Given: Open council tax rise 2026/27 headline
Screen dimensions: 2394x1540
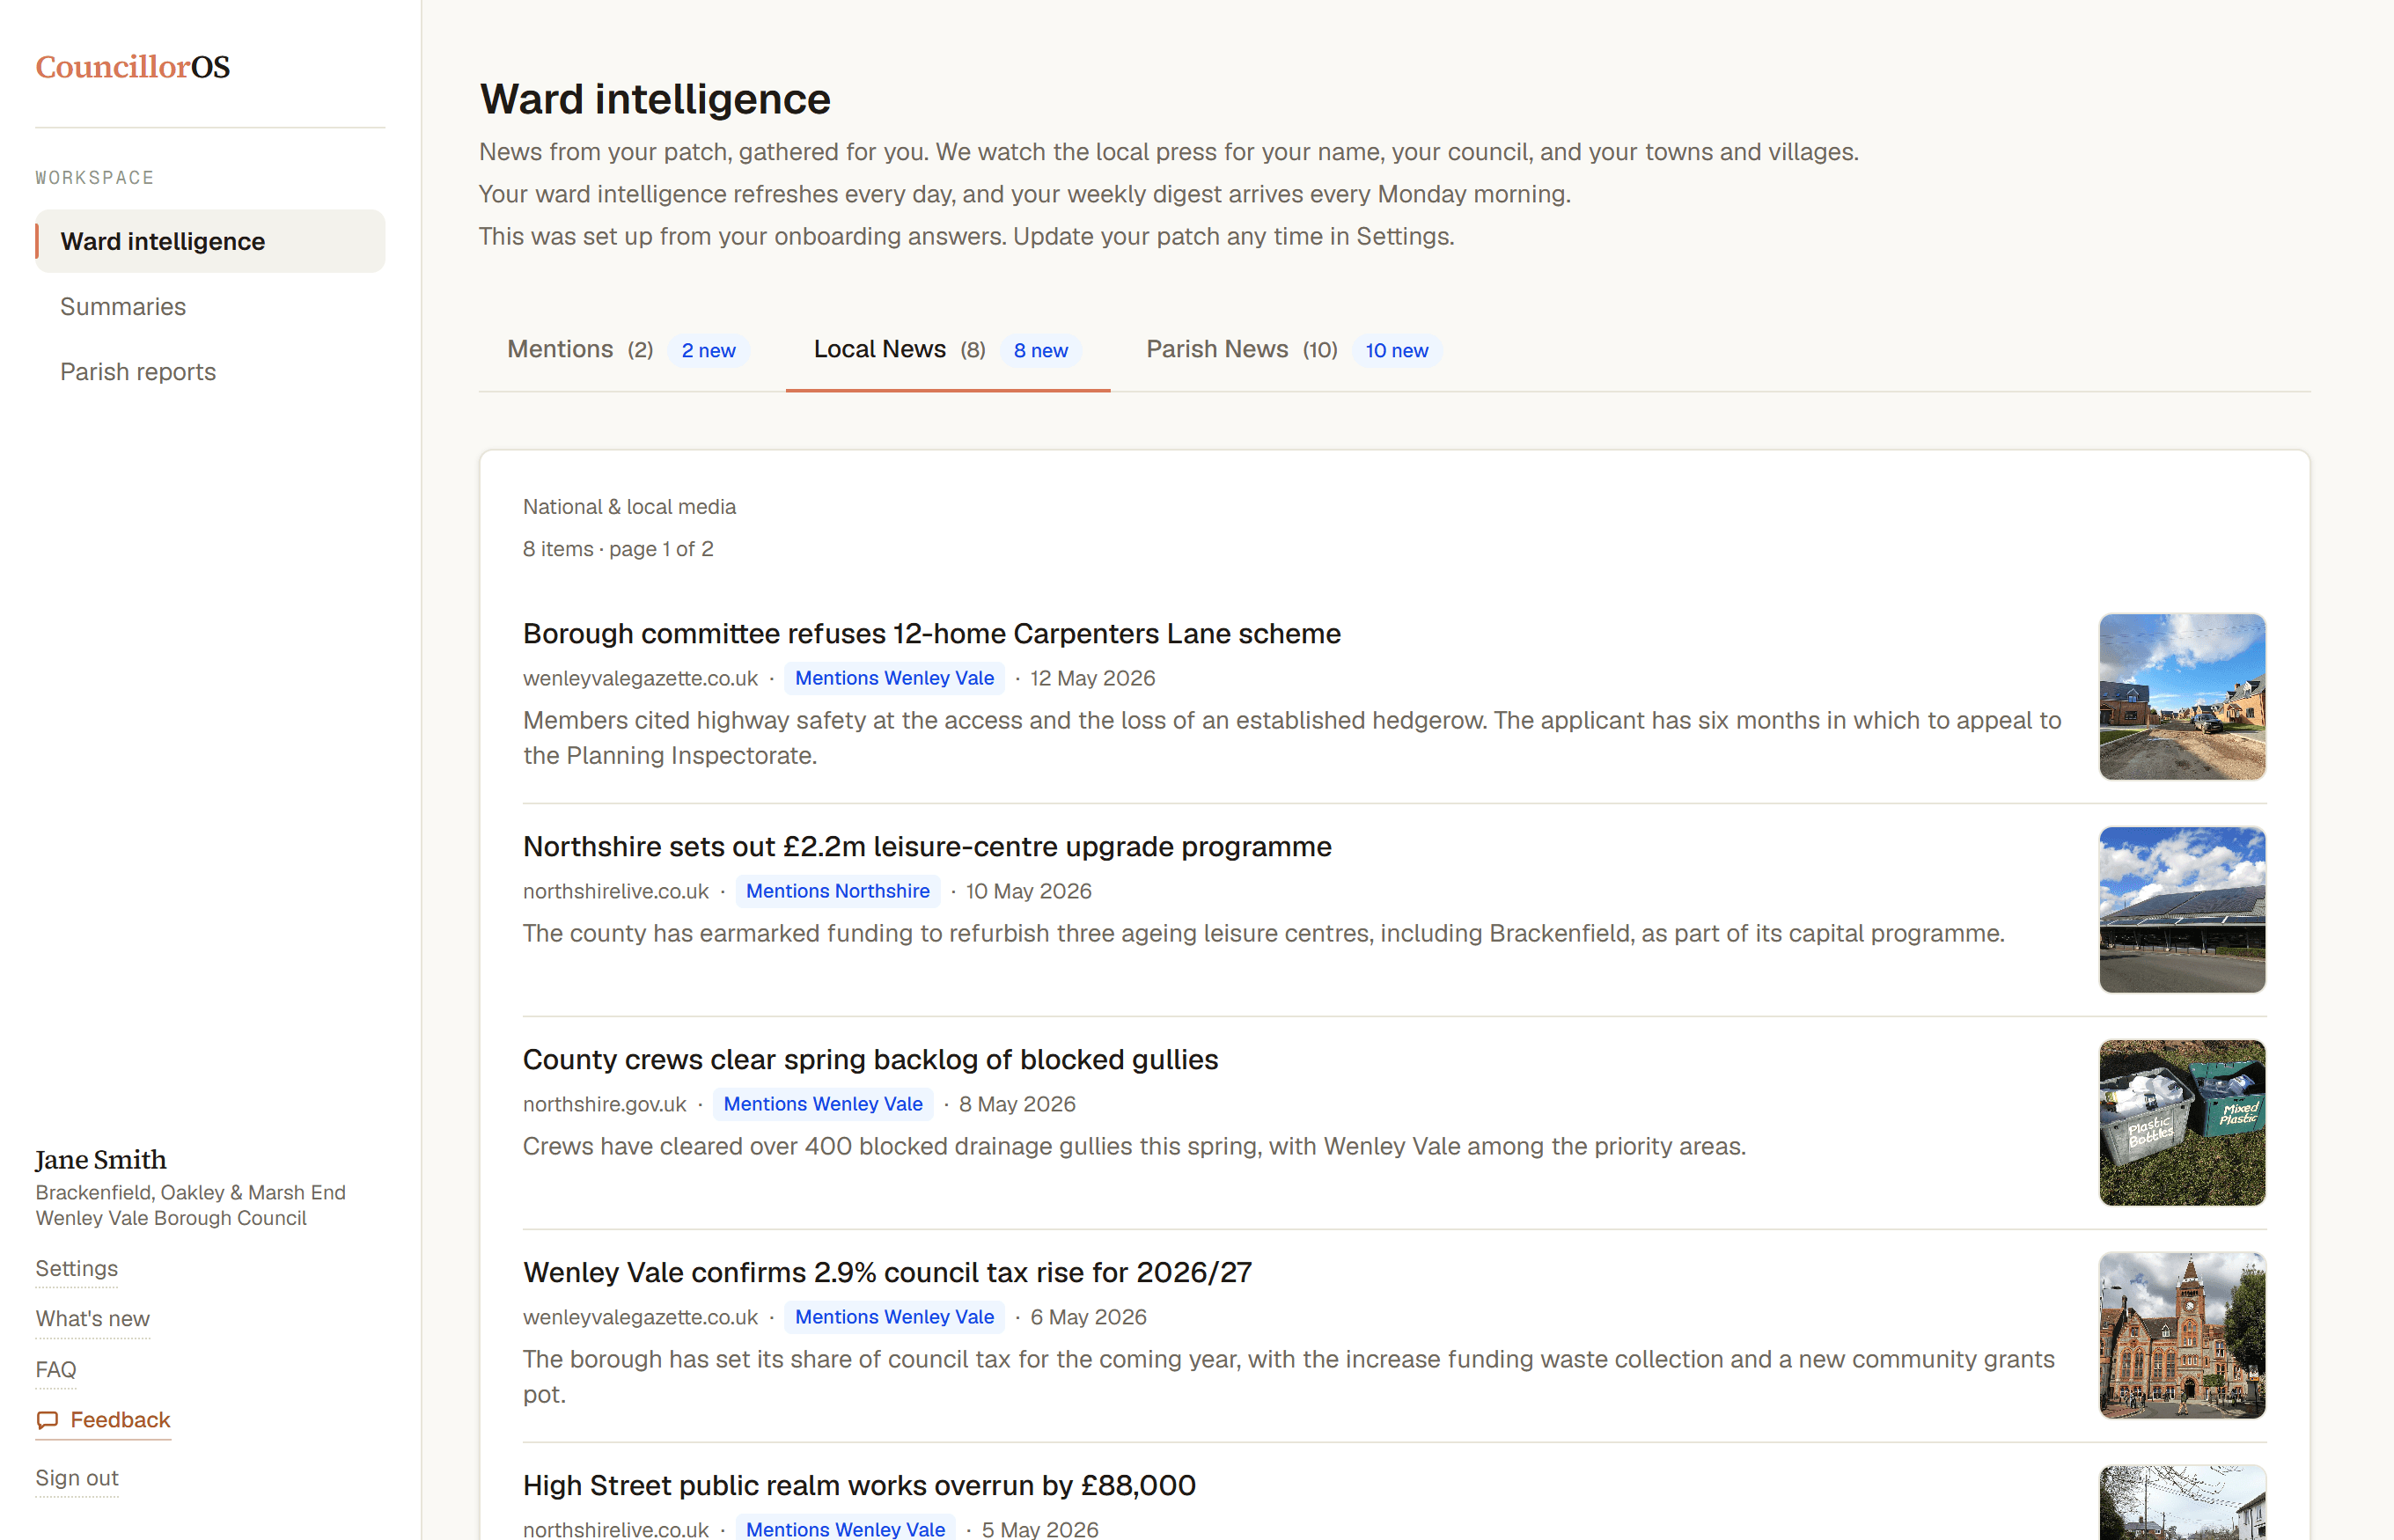Looking at the screenshot, I should point(887,1272).
